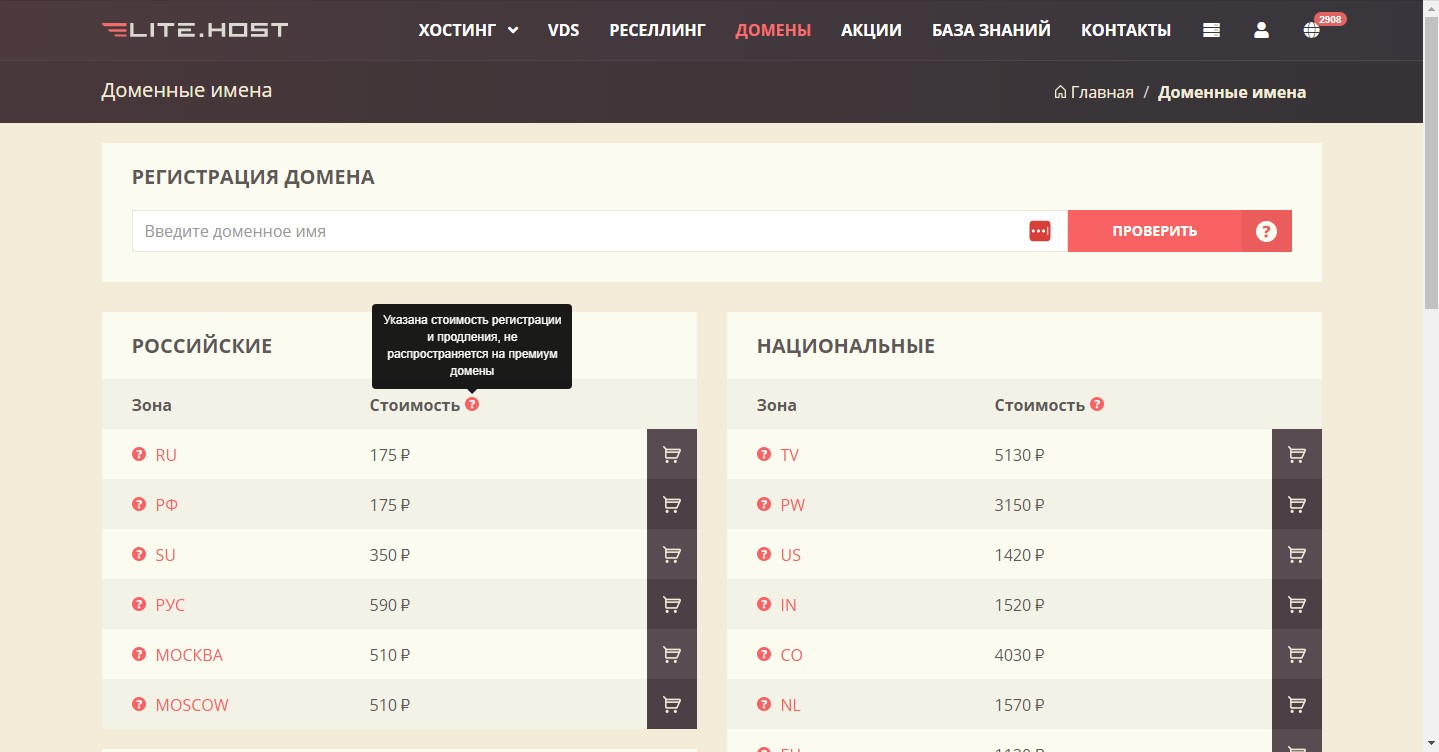Image resolution: width=1439 pixels, height=752 pixels.
Task: Click the info icon before IN zone
Action: pyautogui.click(x=764, y=604)
